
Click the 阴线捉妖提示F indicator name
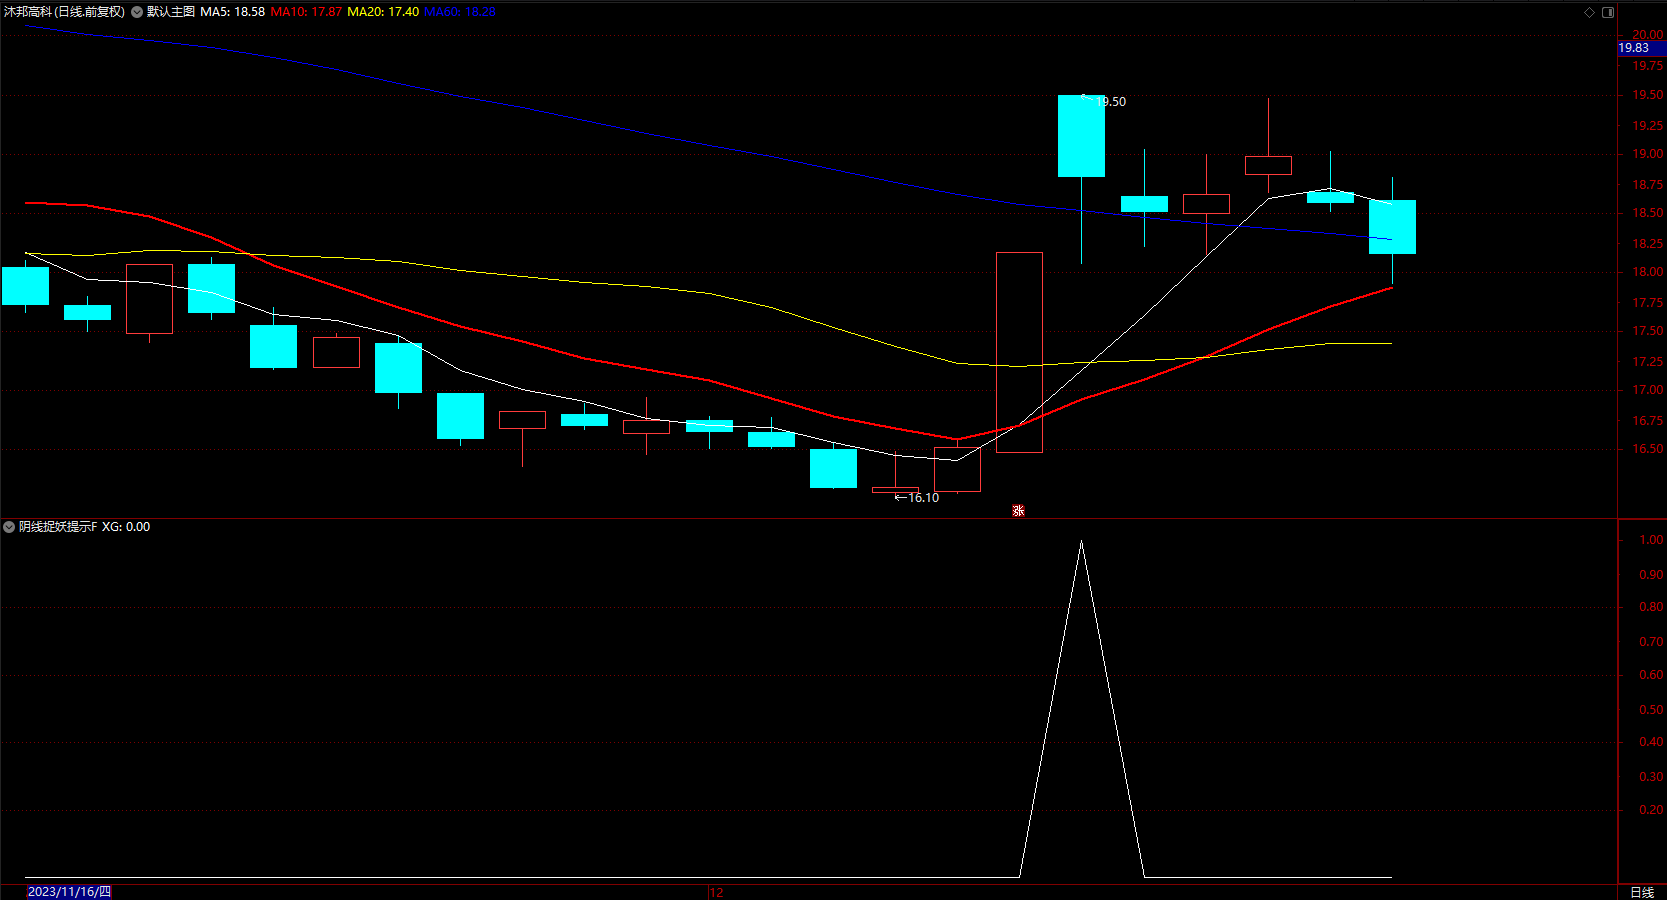click(x=58, y=527)
